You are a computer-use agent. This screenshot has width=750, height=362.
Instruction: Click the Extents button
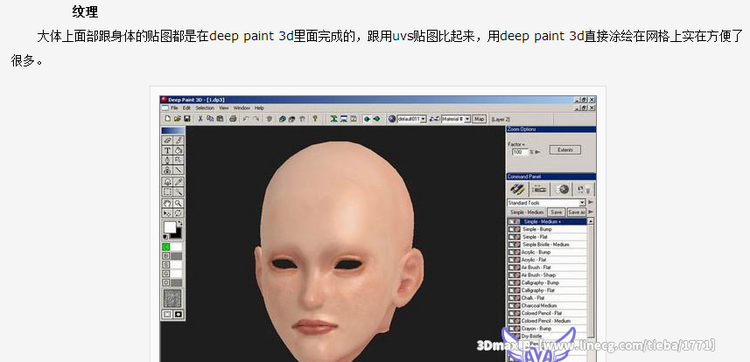(x=565, y=150)
